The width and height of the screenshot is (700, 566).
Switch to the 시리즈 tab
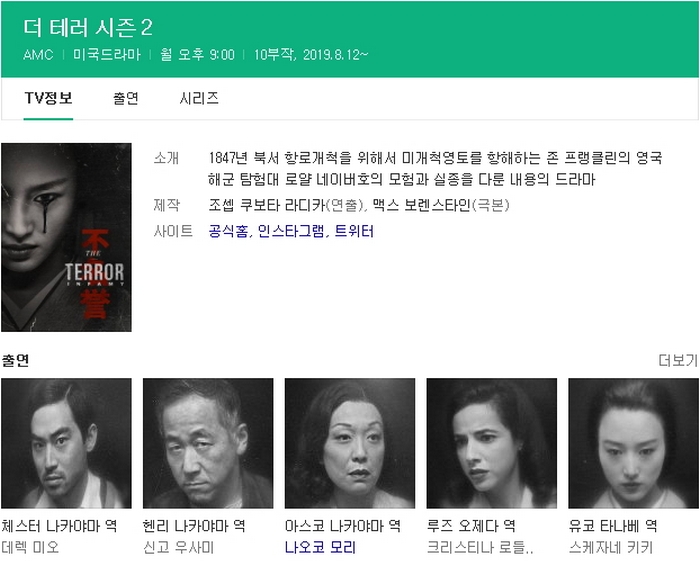point(199,98)
